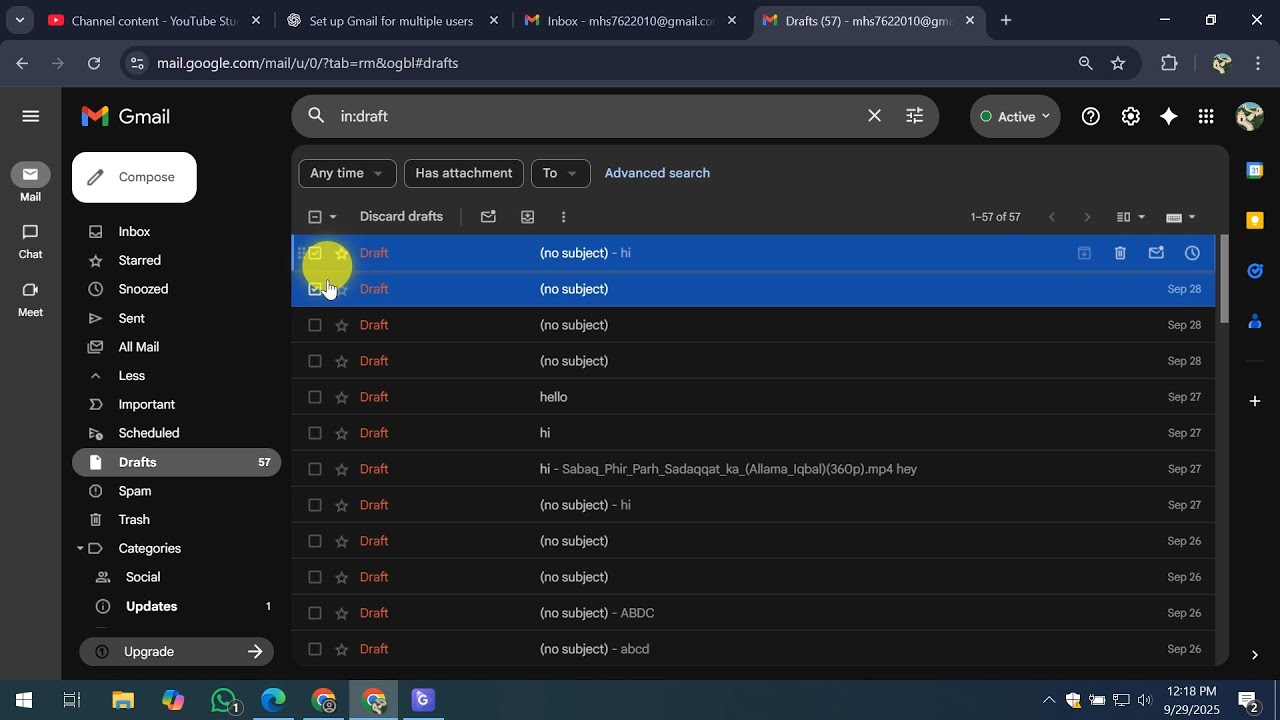The width and height of the screenshot is (1280, 720).
Task: Open the Chat section in left rail
Action: click(30, 240)
